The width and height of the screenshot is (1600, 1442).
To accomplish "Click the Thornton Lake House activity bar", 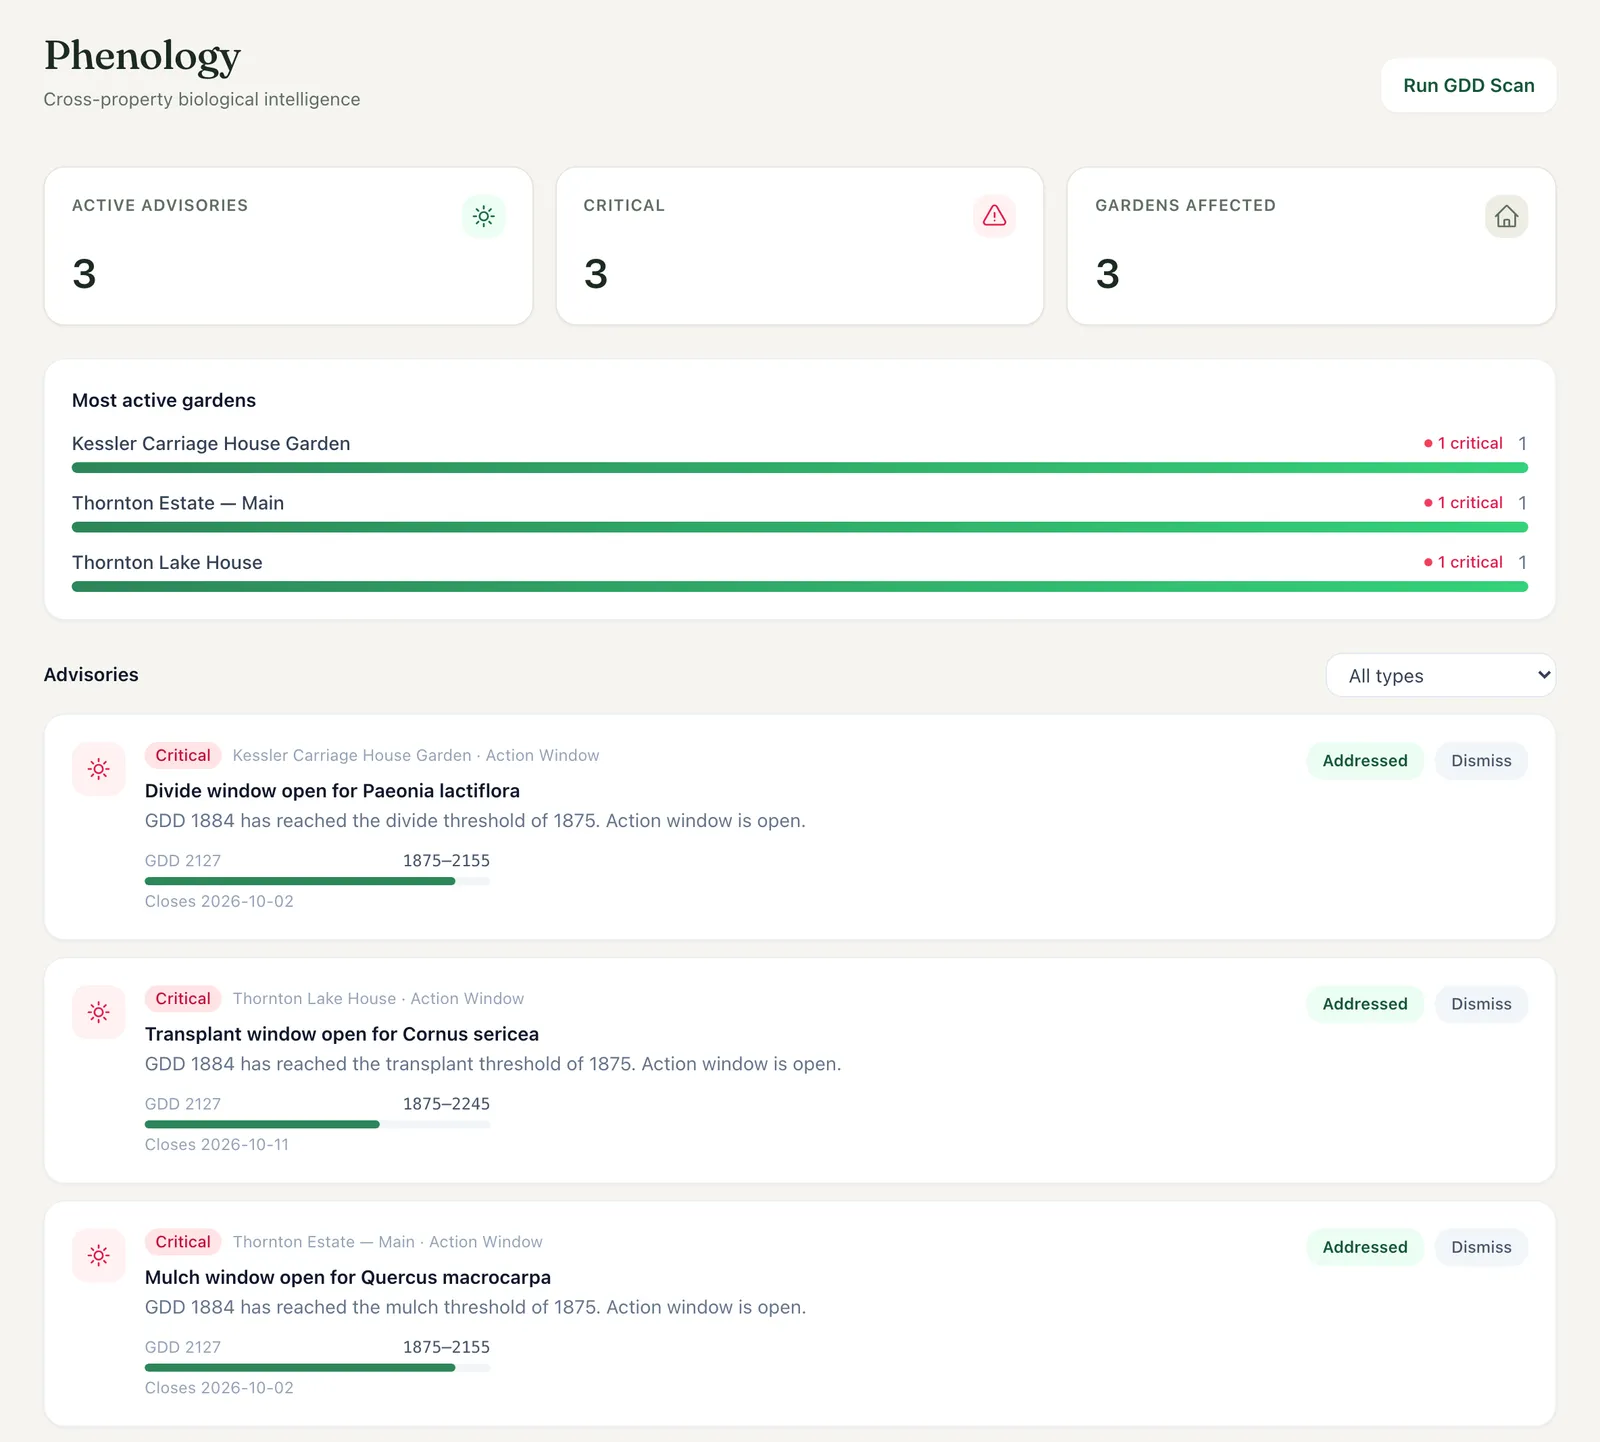I will [x=800, y=587].
